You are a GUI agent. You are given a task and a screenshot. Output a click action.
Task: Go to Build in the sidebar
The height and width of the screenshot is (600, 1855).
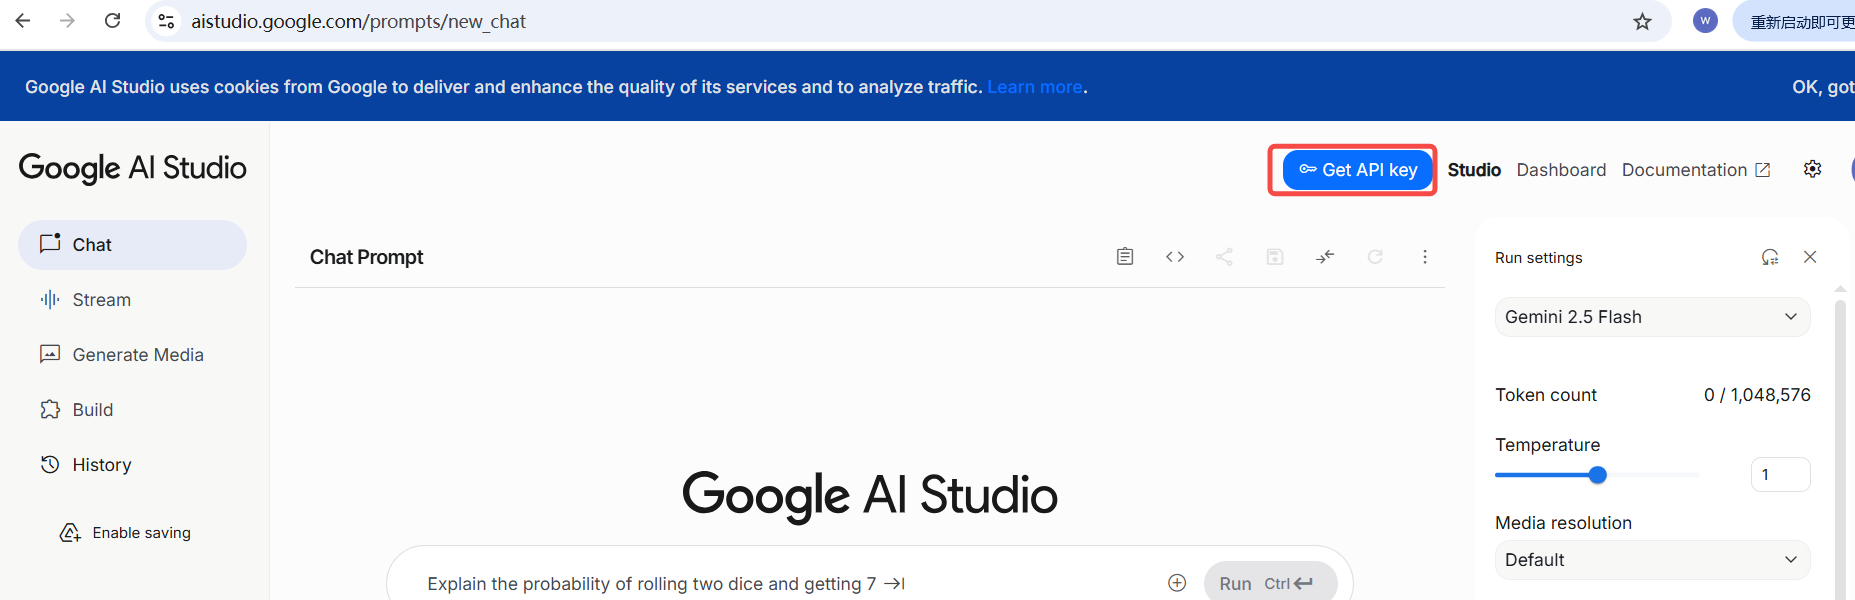point(132,410)
